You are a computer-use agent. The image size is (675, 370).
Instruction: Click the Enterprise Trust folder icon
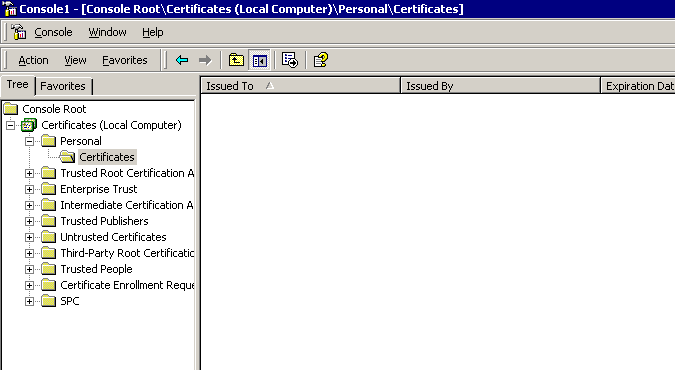coord(48,189)
